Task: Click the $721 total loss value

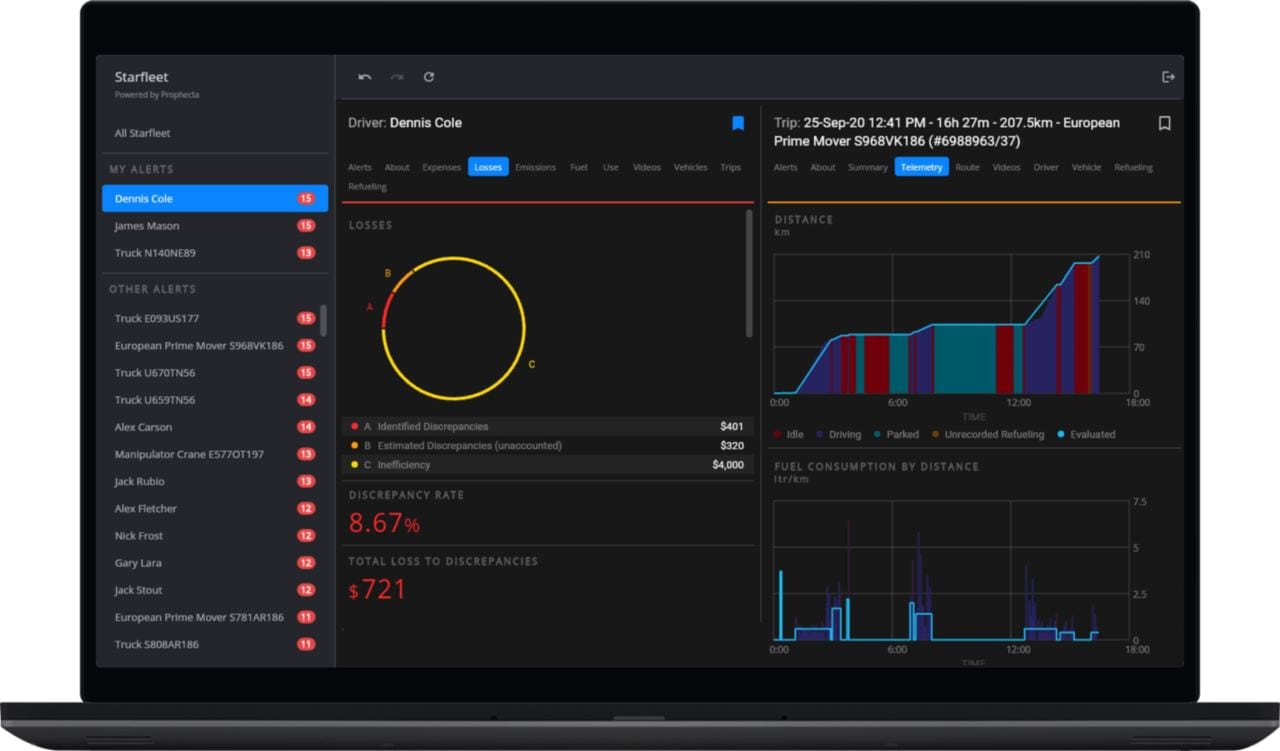Action: [x=377, y=590]
